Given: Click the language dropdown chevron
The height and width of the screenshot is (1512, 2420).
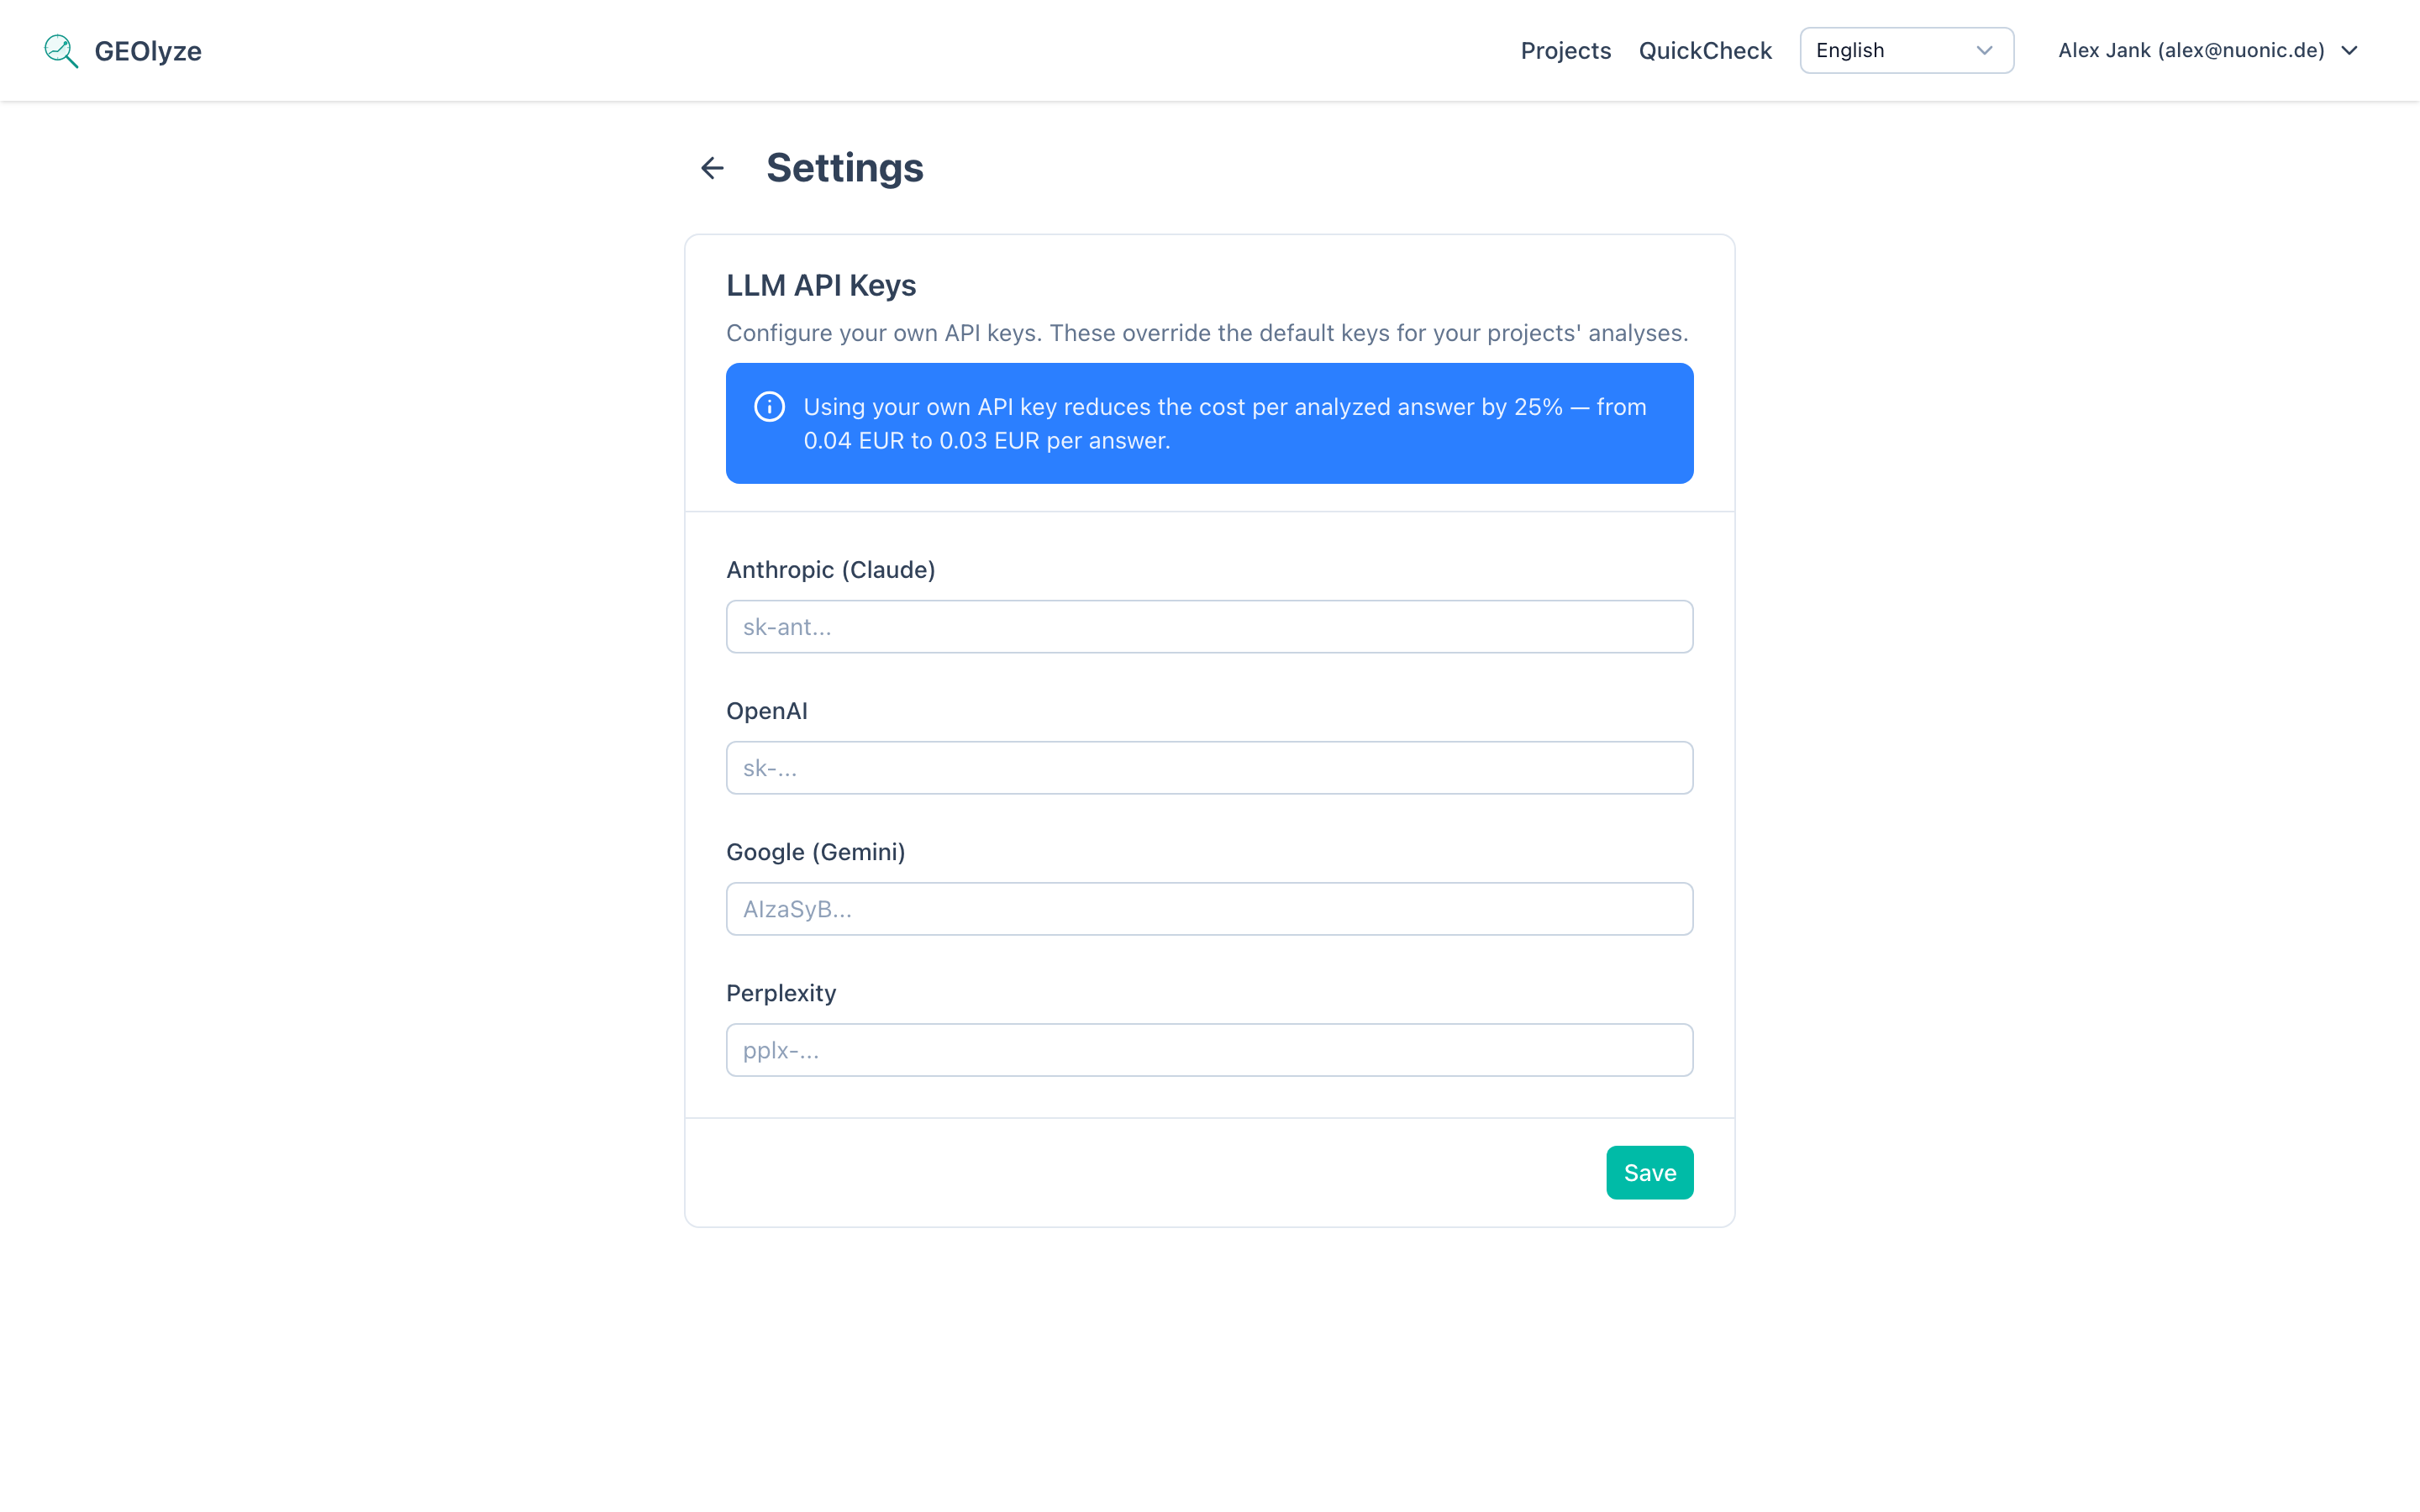Looking at the screenshot, I should click(x=1985, y=50).
